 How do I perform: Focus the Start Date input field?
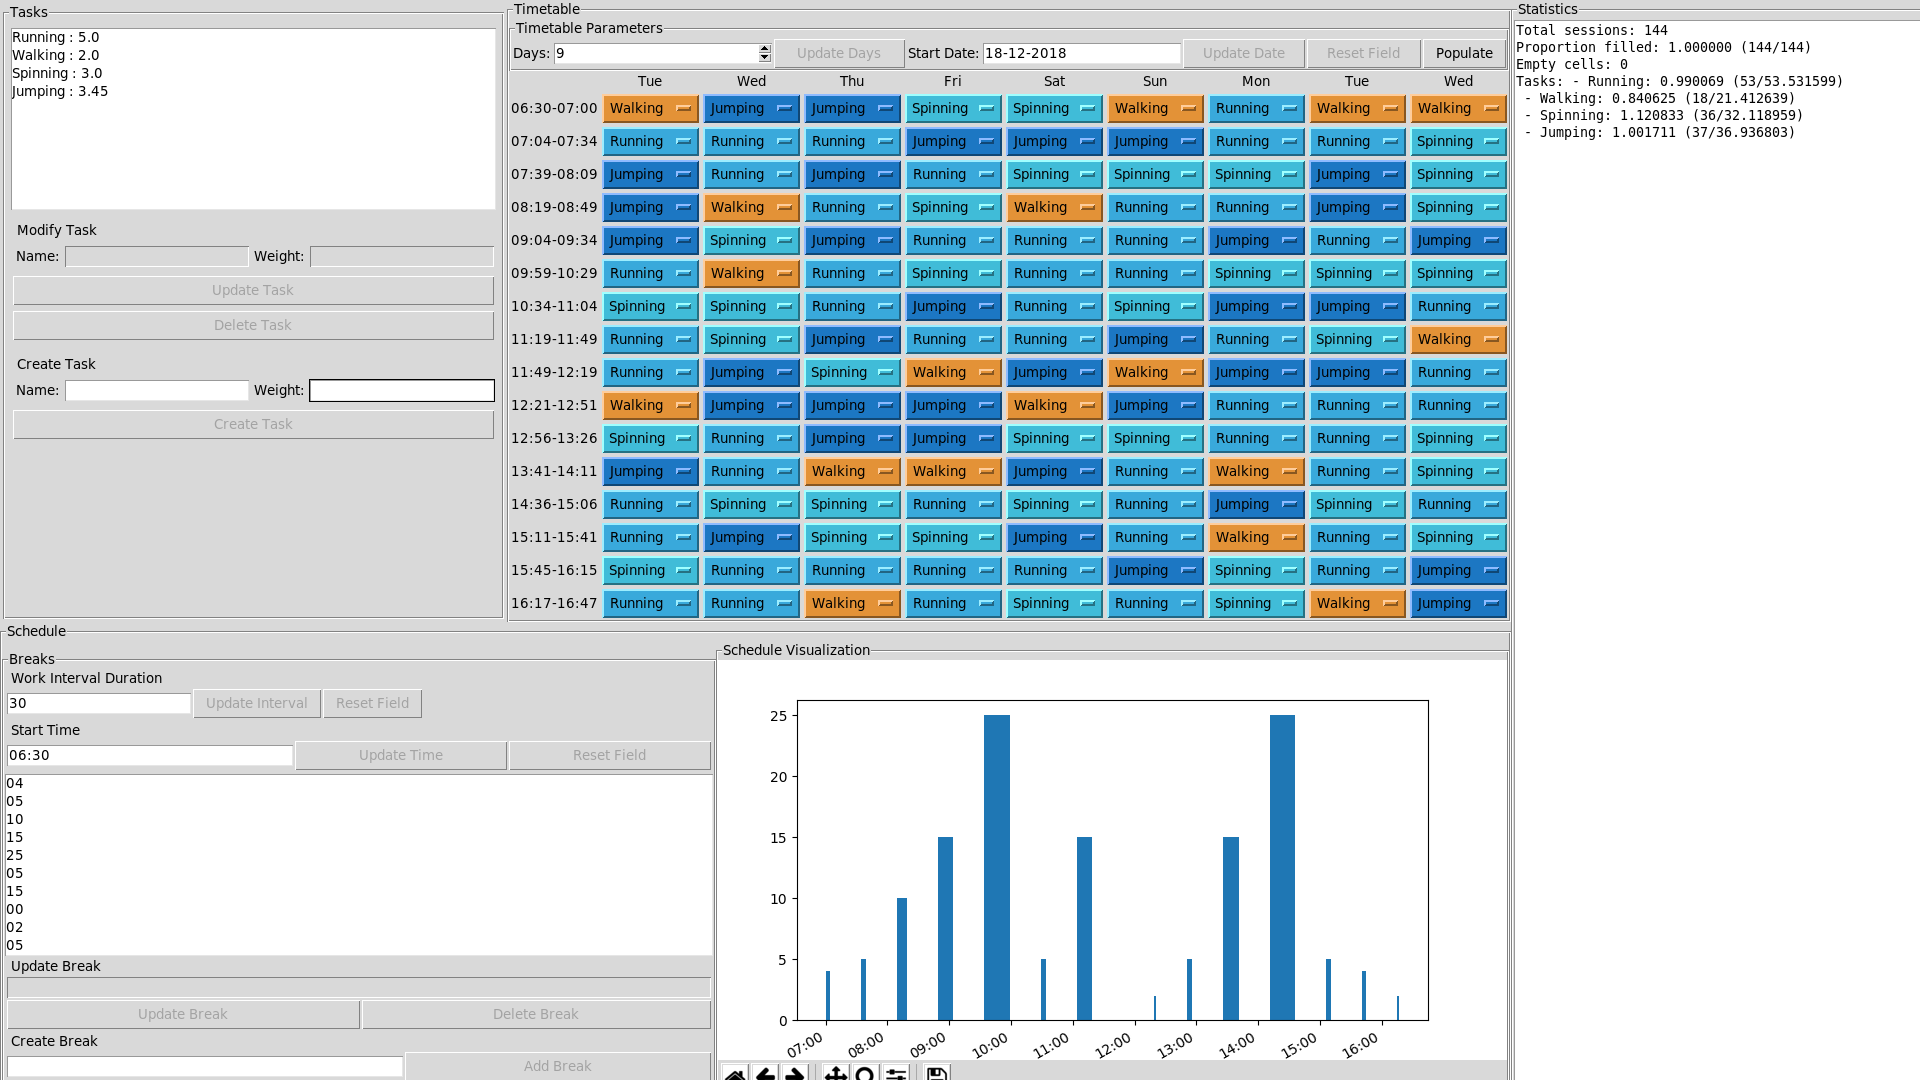(1081, 53)
